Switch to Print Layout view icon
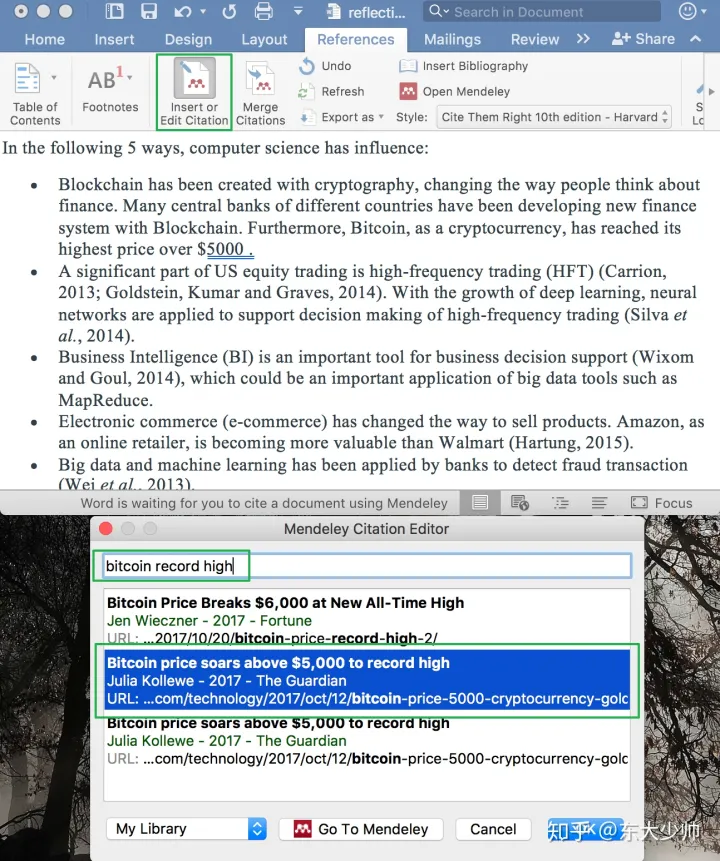Viewport: 720px width, 861px height. click(480, 502)
